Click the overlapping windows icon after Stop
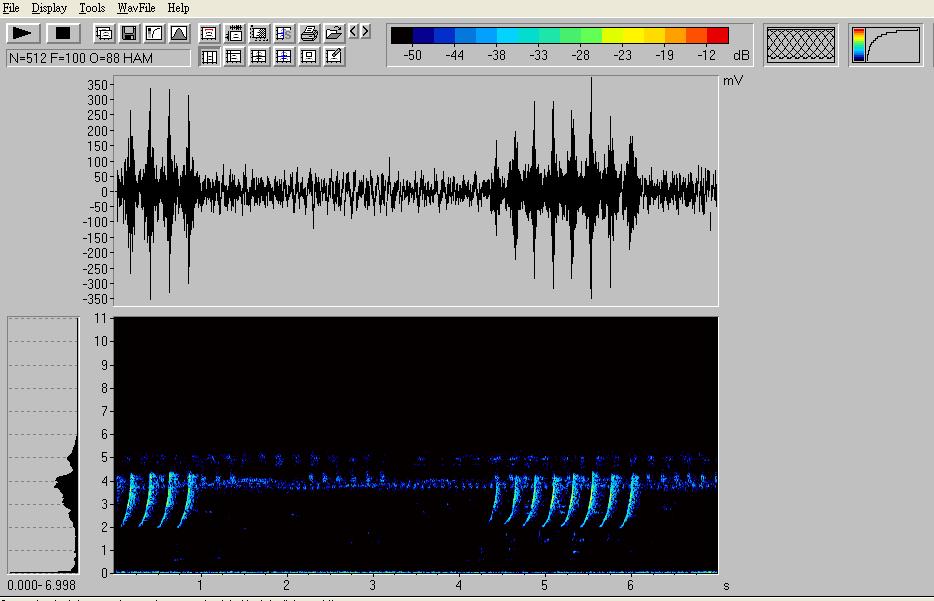The height and width of the screenshot is (601, 934). (x=104, y=33)
